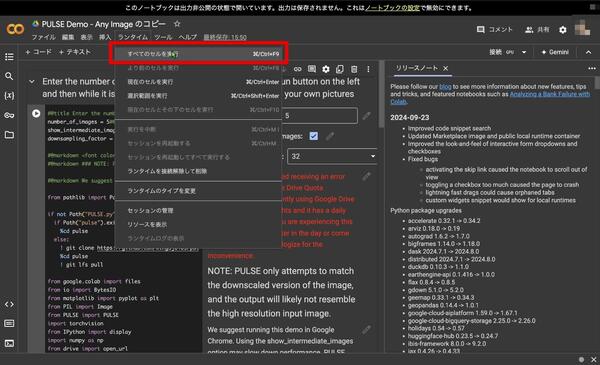Image resolution: width=600 pixels, height=365 pixels.
Task: Run the code cell with play button
Action: (x=36, y=113)
